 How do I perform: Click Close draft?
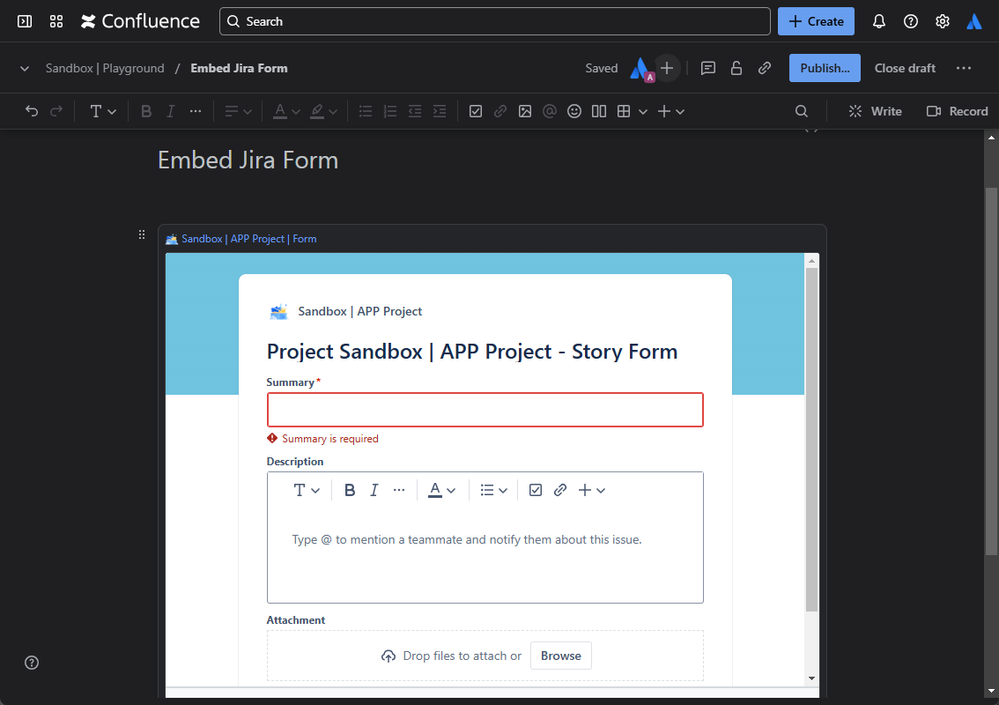[905, 68]
